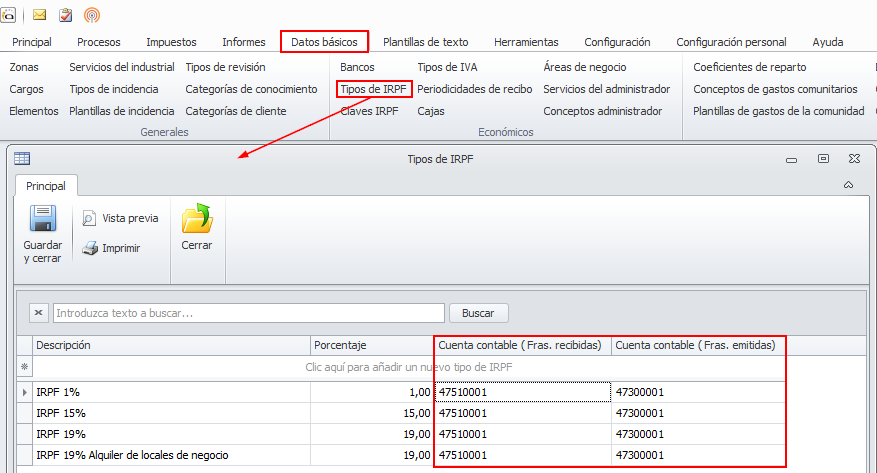Viewport: 877px width, 473px height.
Task: Open Coeficientes de reparto
Action: tap(750, 67)
